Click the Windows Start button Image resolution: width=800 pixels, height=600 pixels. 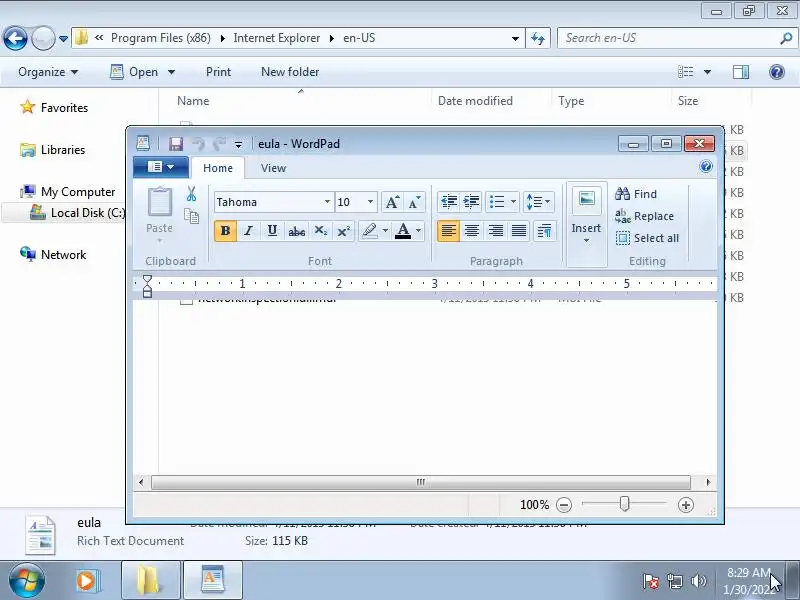pos(26,581)
